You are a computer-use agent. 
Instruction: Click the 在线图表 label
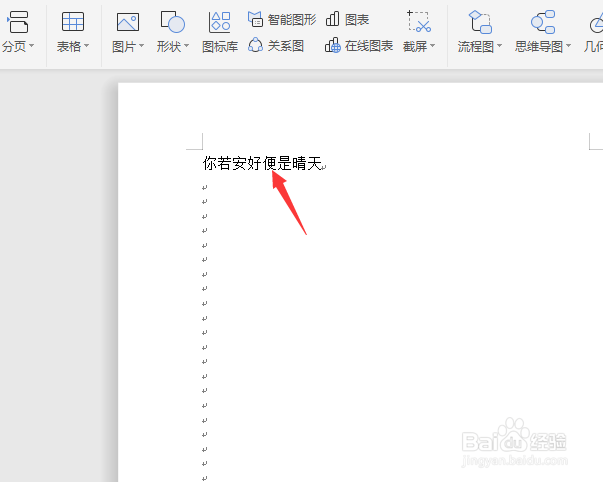click(x=369, y=46)
